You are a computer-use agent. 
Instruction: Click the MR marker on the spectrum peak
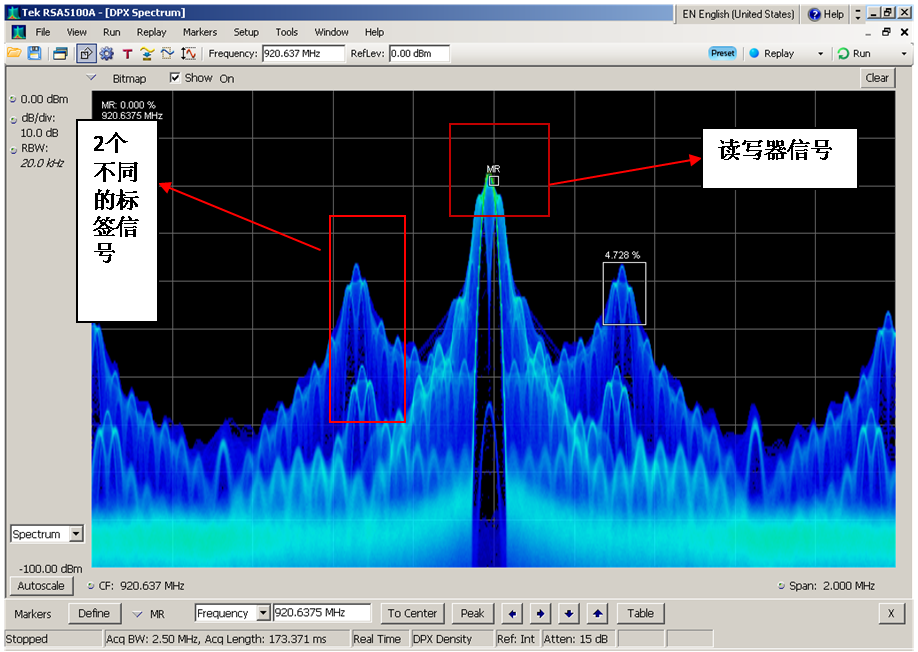pyautogui.click(x=494, y=181)
